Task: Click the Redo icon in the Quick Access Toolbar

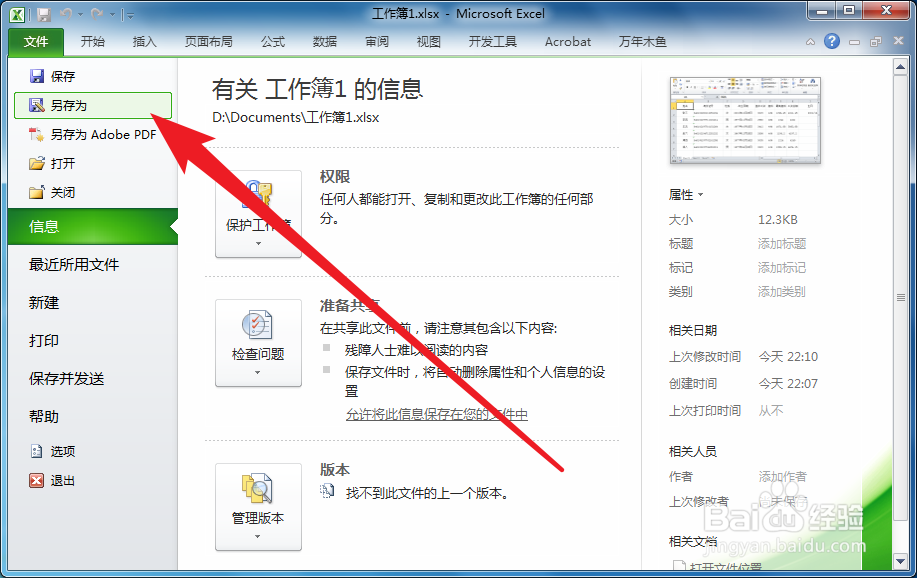Action: (95, 13)
